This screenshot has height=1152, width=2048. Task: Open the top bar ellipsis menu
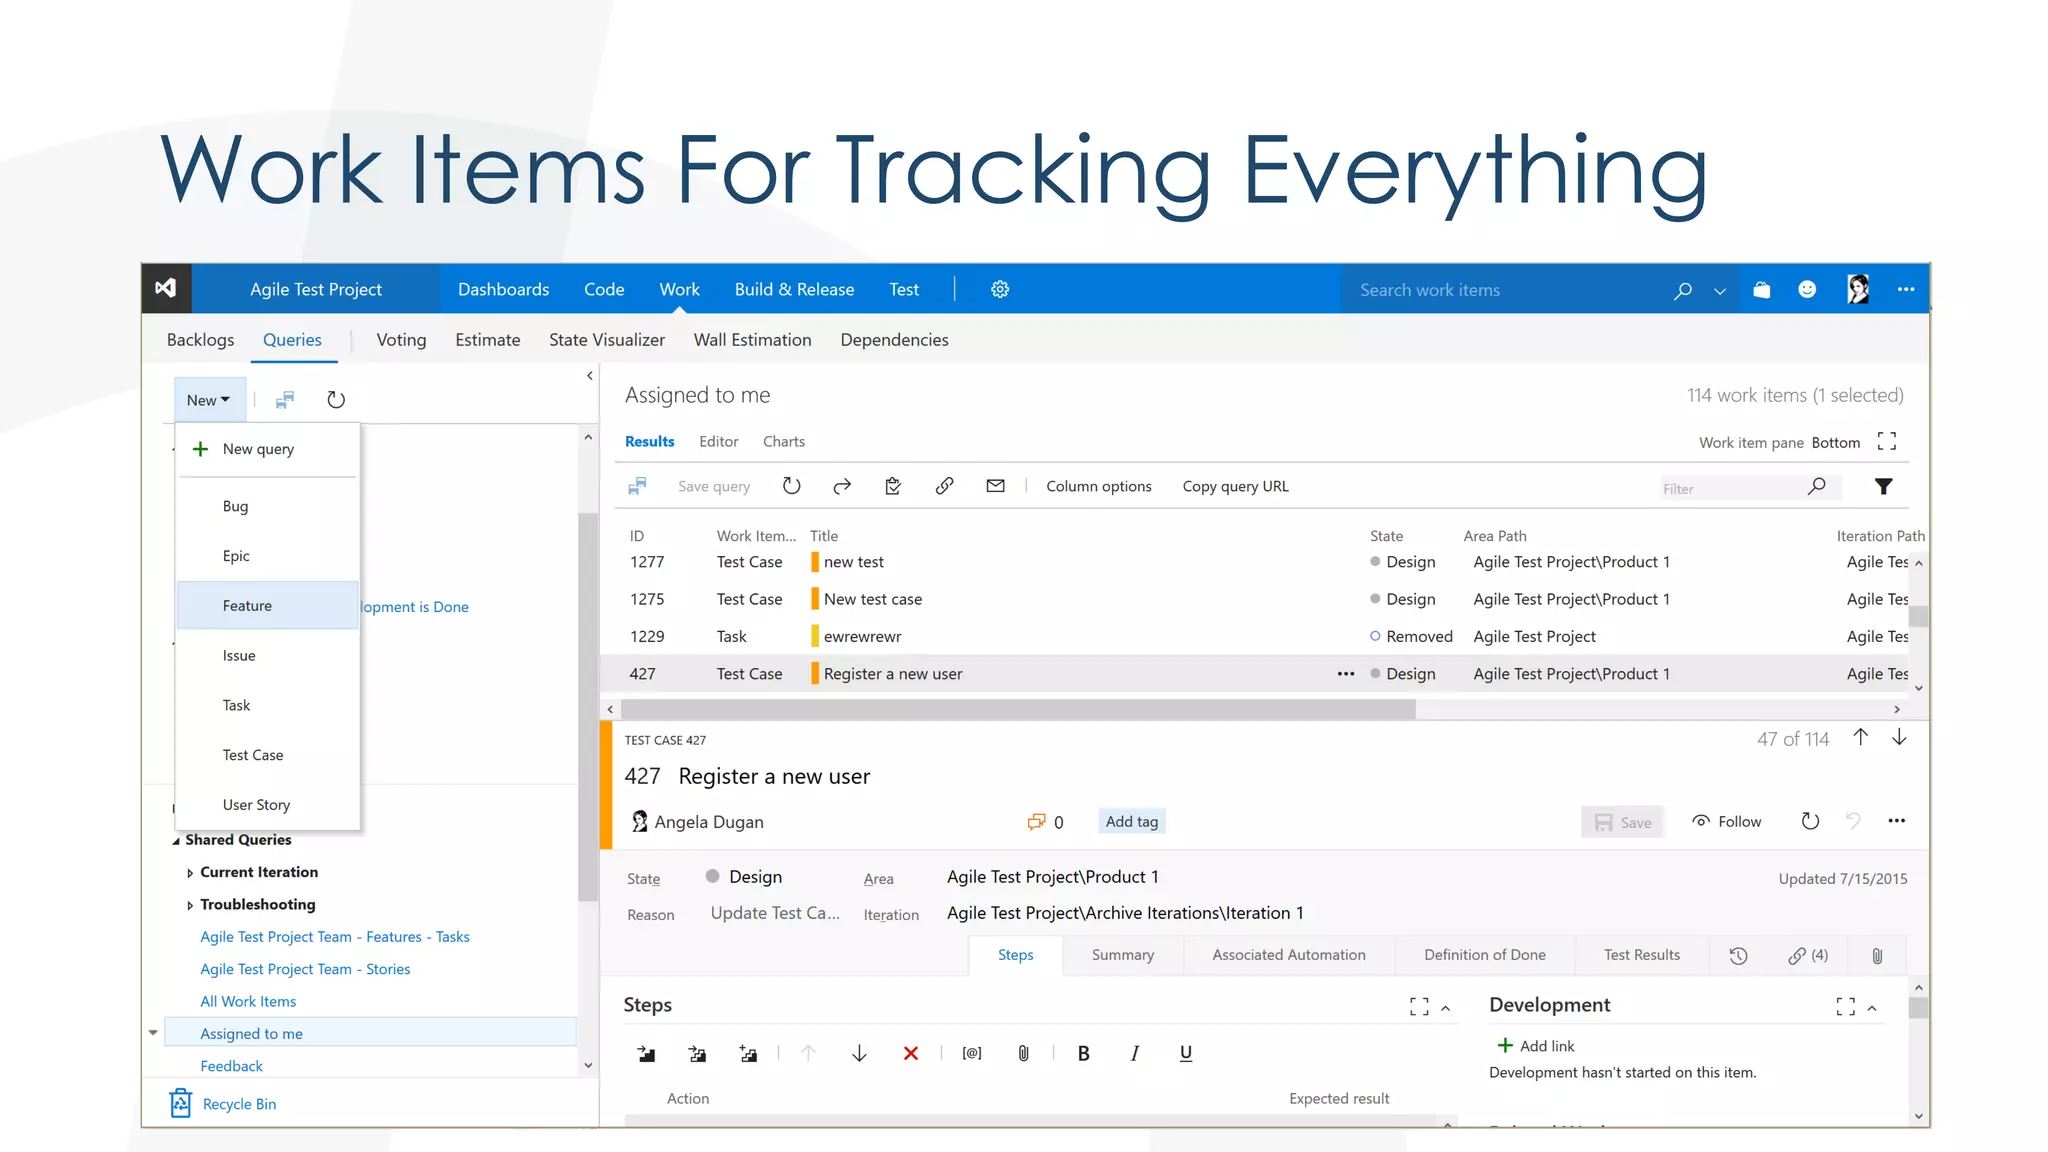click(x=1906, y=289)
